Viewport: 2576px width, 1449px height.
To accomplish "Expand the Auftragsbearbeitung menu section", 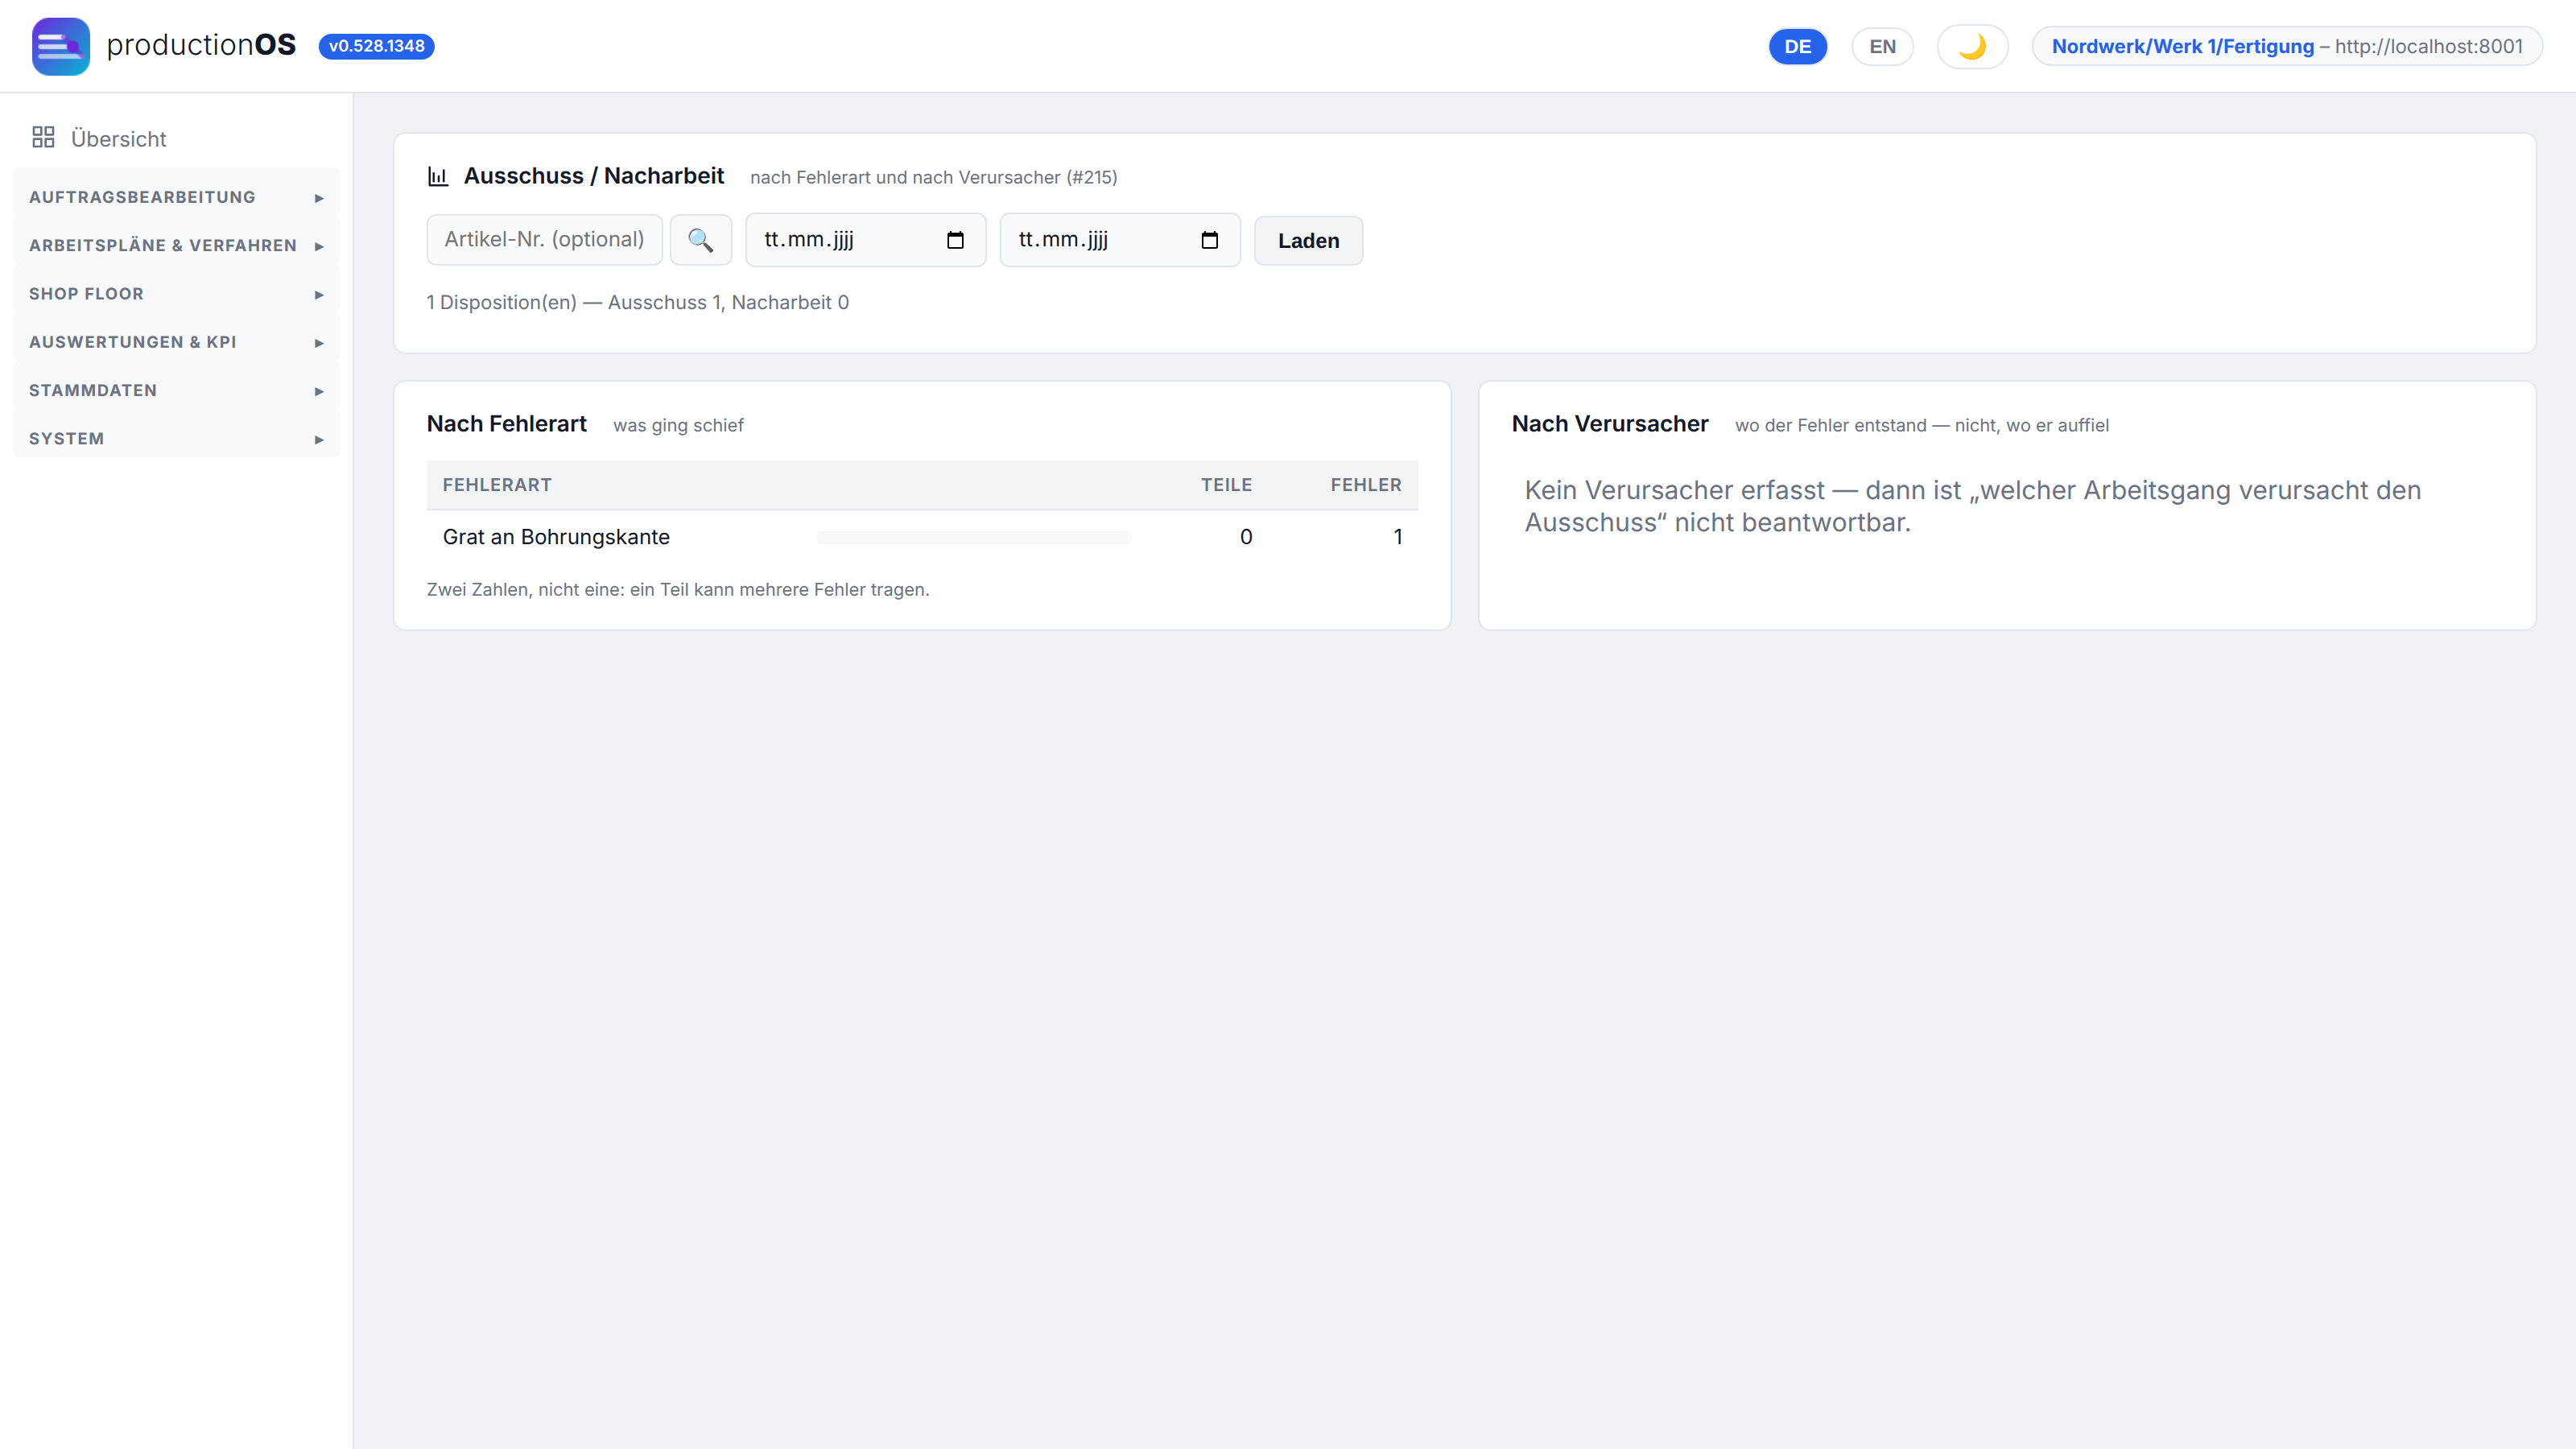I will click(176, 197).
